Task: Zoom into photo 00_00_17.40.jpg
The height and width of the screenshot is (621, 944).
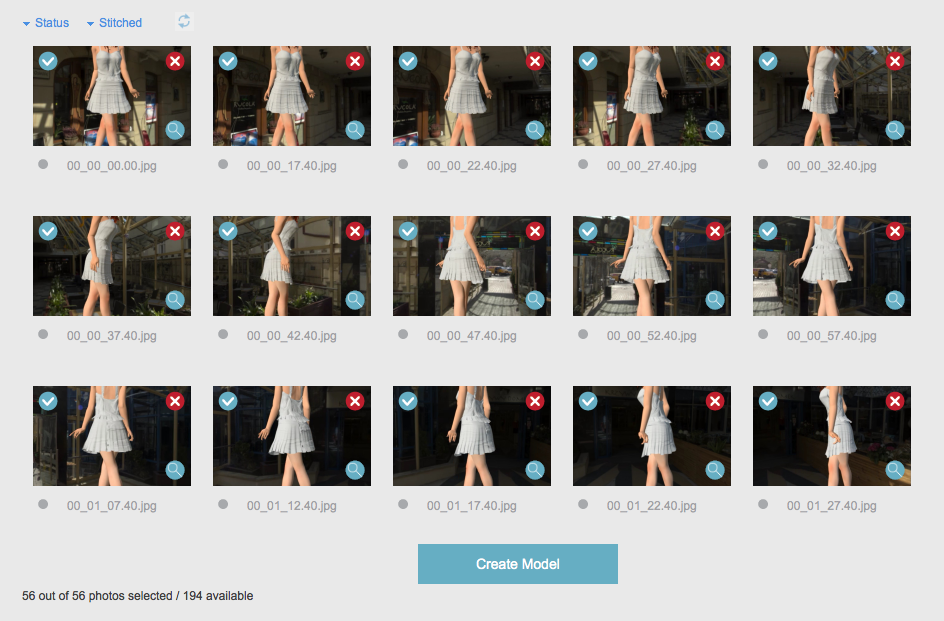Action: [355, 130]
